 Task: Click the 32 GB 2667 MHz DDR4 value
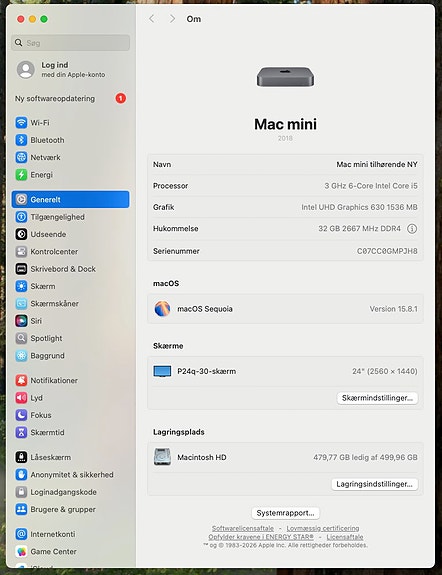(x=359, y=229)
